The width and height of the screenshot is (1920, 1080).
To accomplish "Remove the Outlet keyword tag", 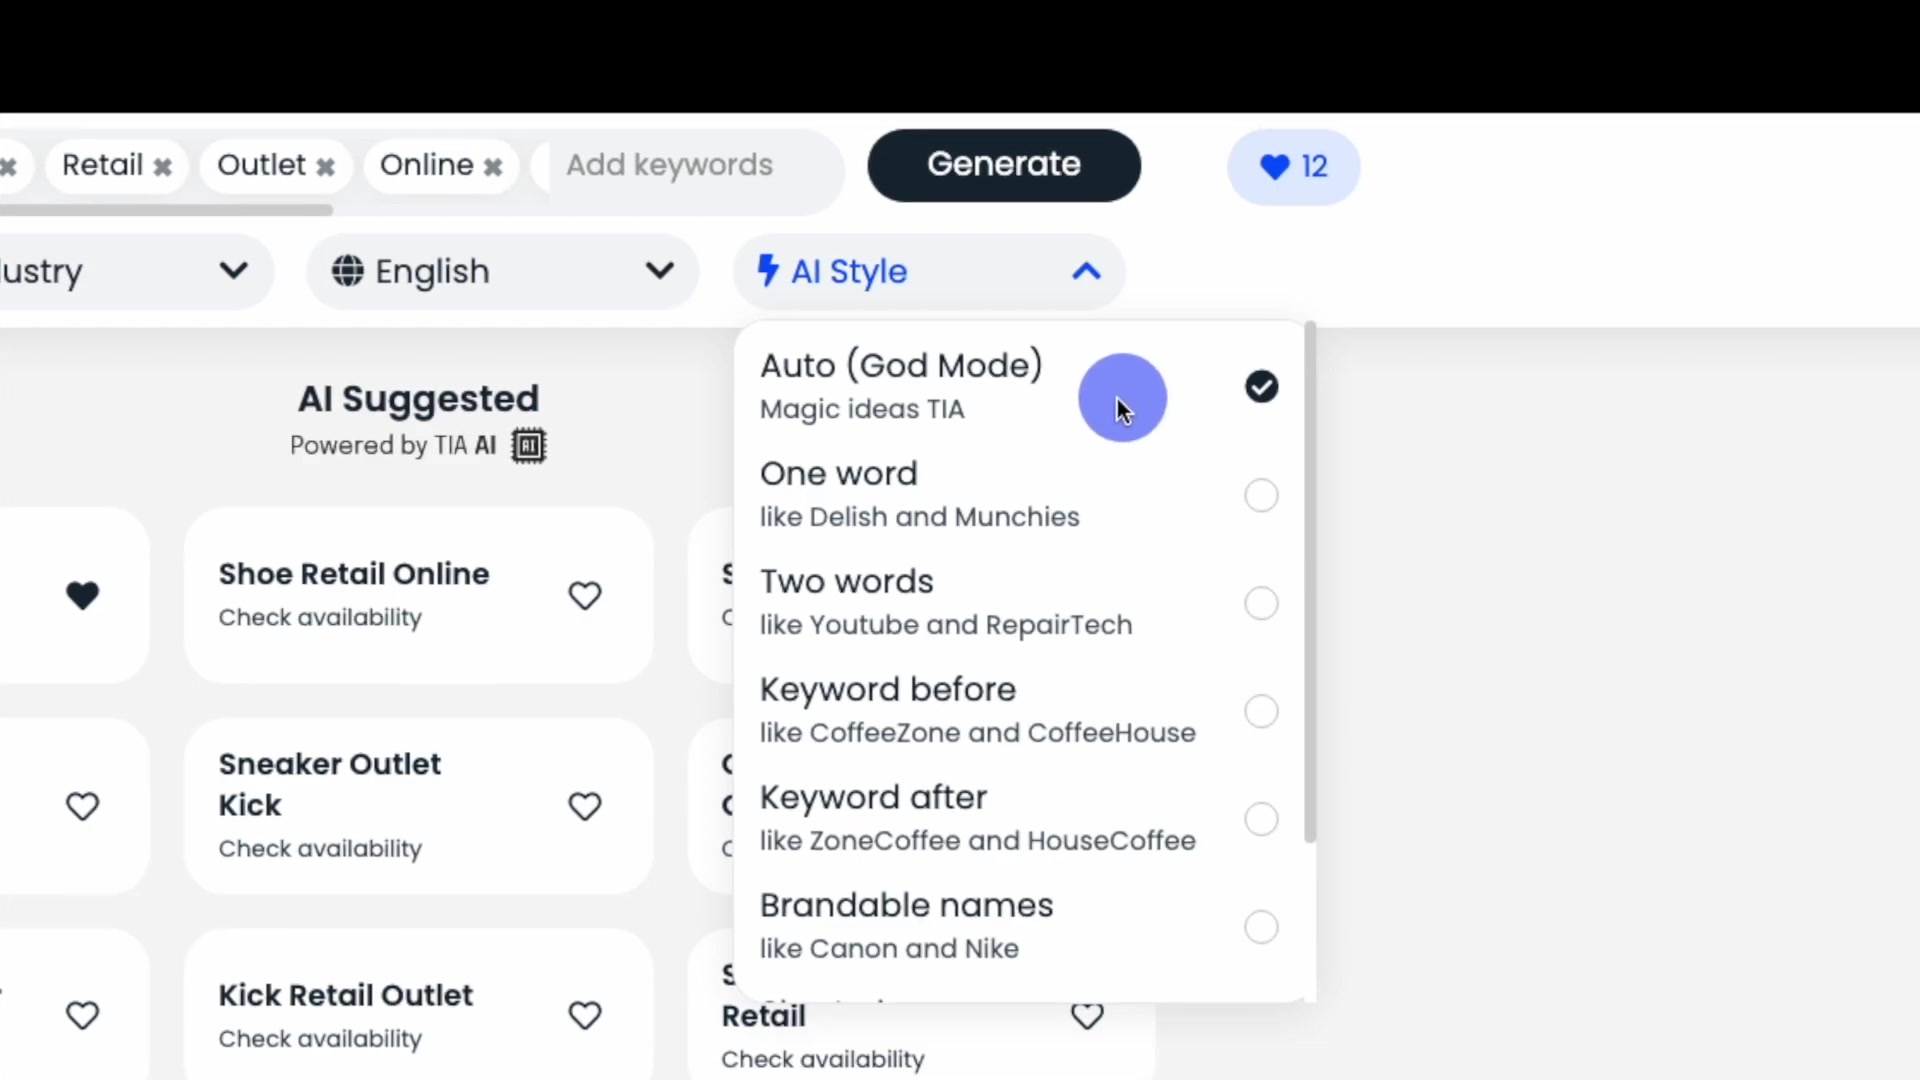I will tap(325, 167).
